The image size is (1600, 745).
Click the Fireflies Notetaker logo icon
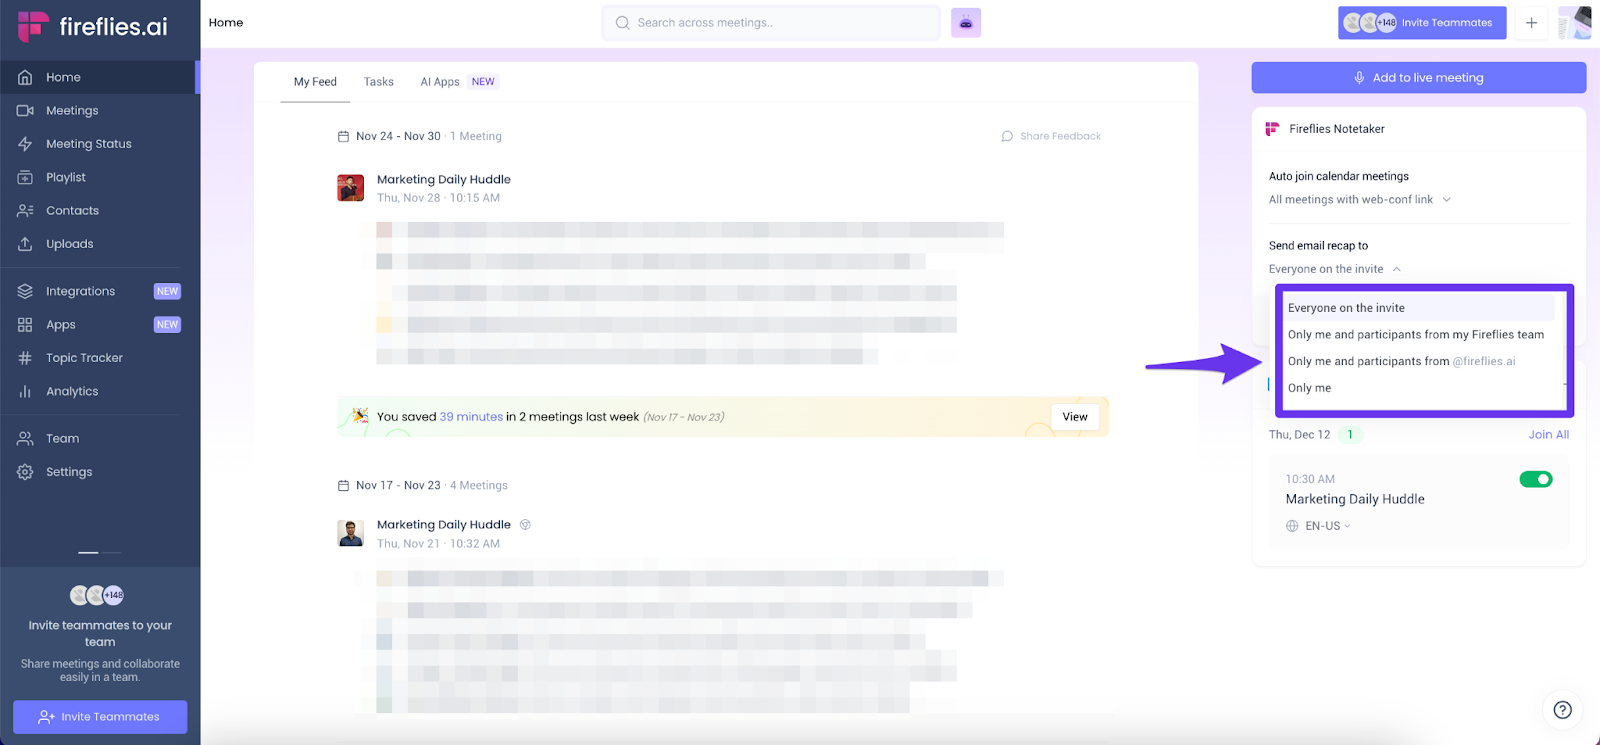(1272, 129)
